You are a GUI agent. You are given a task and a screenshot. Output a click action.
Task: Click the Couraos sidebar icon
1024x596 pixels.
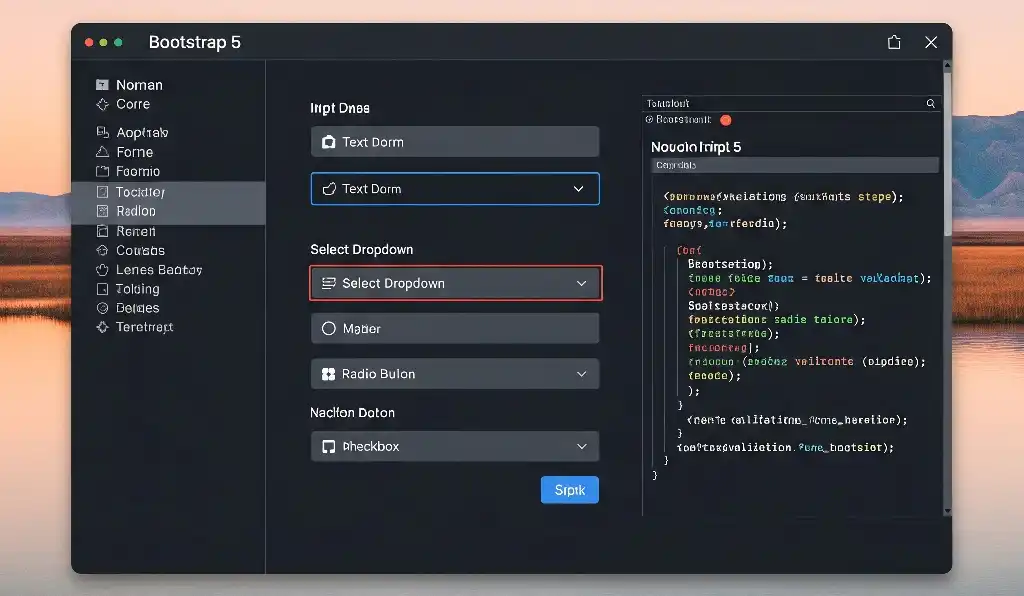pyautogui.click(x=102, y=251)
